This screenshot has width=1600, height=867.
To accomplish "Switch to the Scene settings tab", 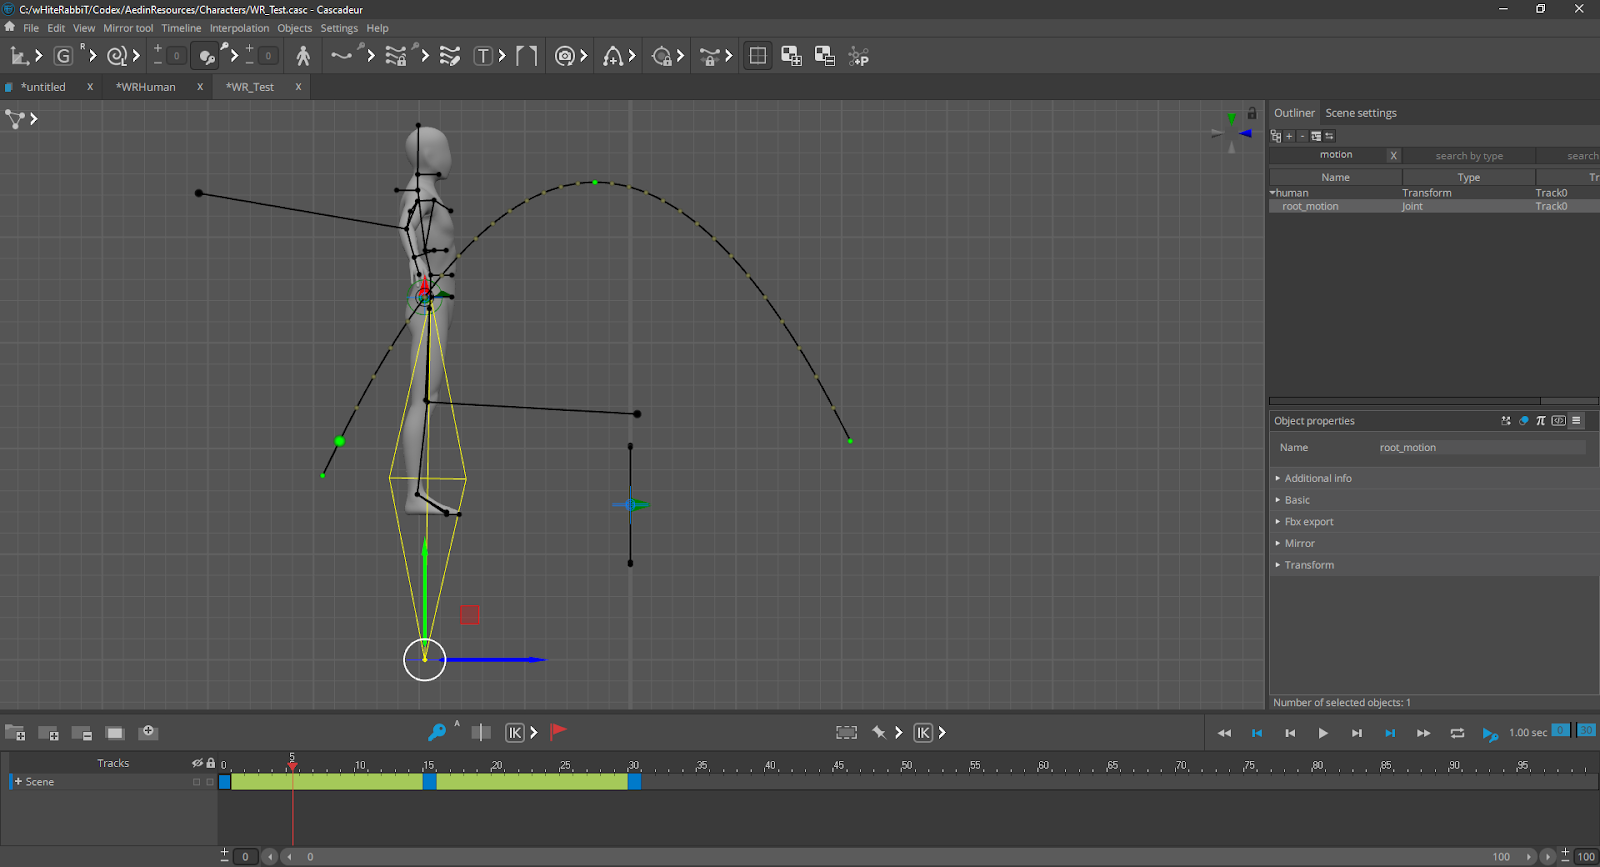I will point(1360,113).
